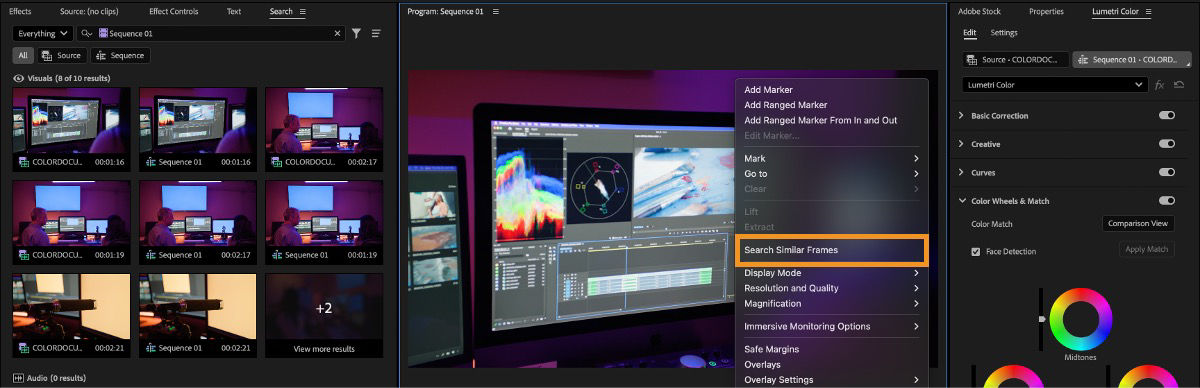Select Overlays in the context menu
The width and height of the screenshot is (1200, 388).
point(831,364)
